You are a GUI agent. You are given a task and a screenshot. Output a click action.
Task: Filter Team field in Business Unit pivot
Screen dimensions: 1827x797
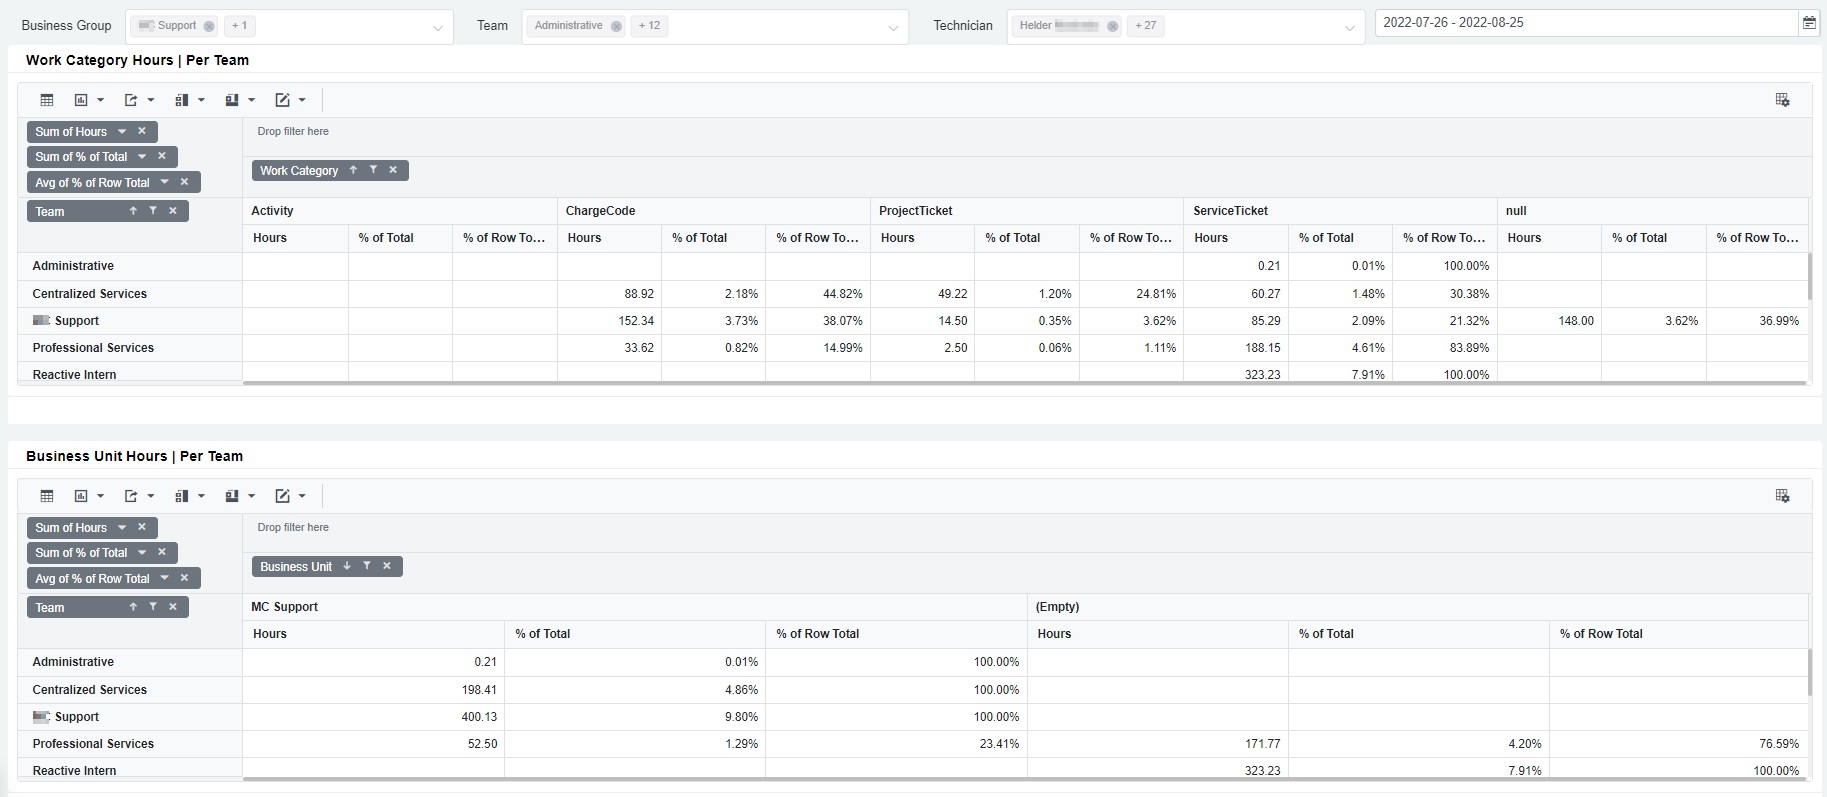pyautogui.click(x=153, y=607)
